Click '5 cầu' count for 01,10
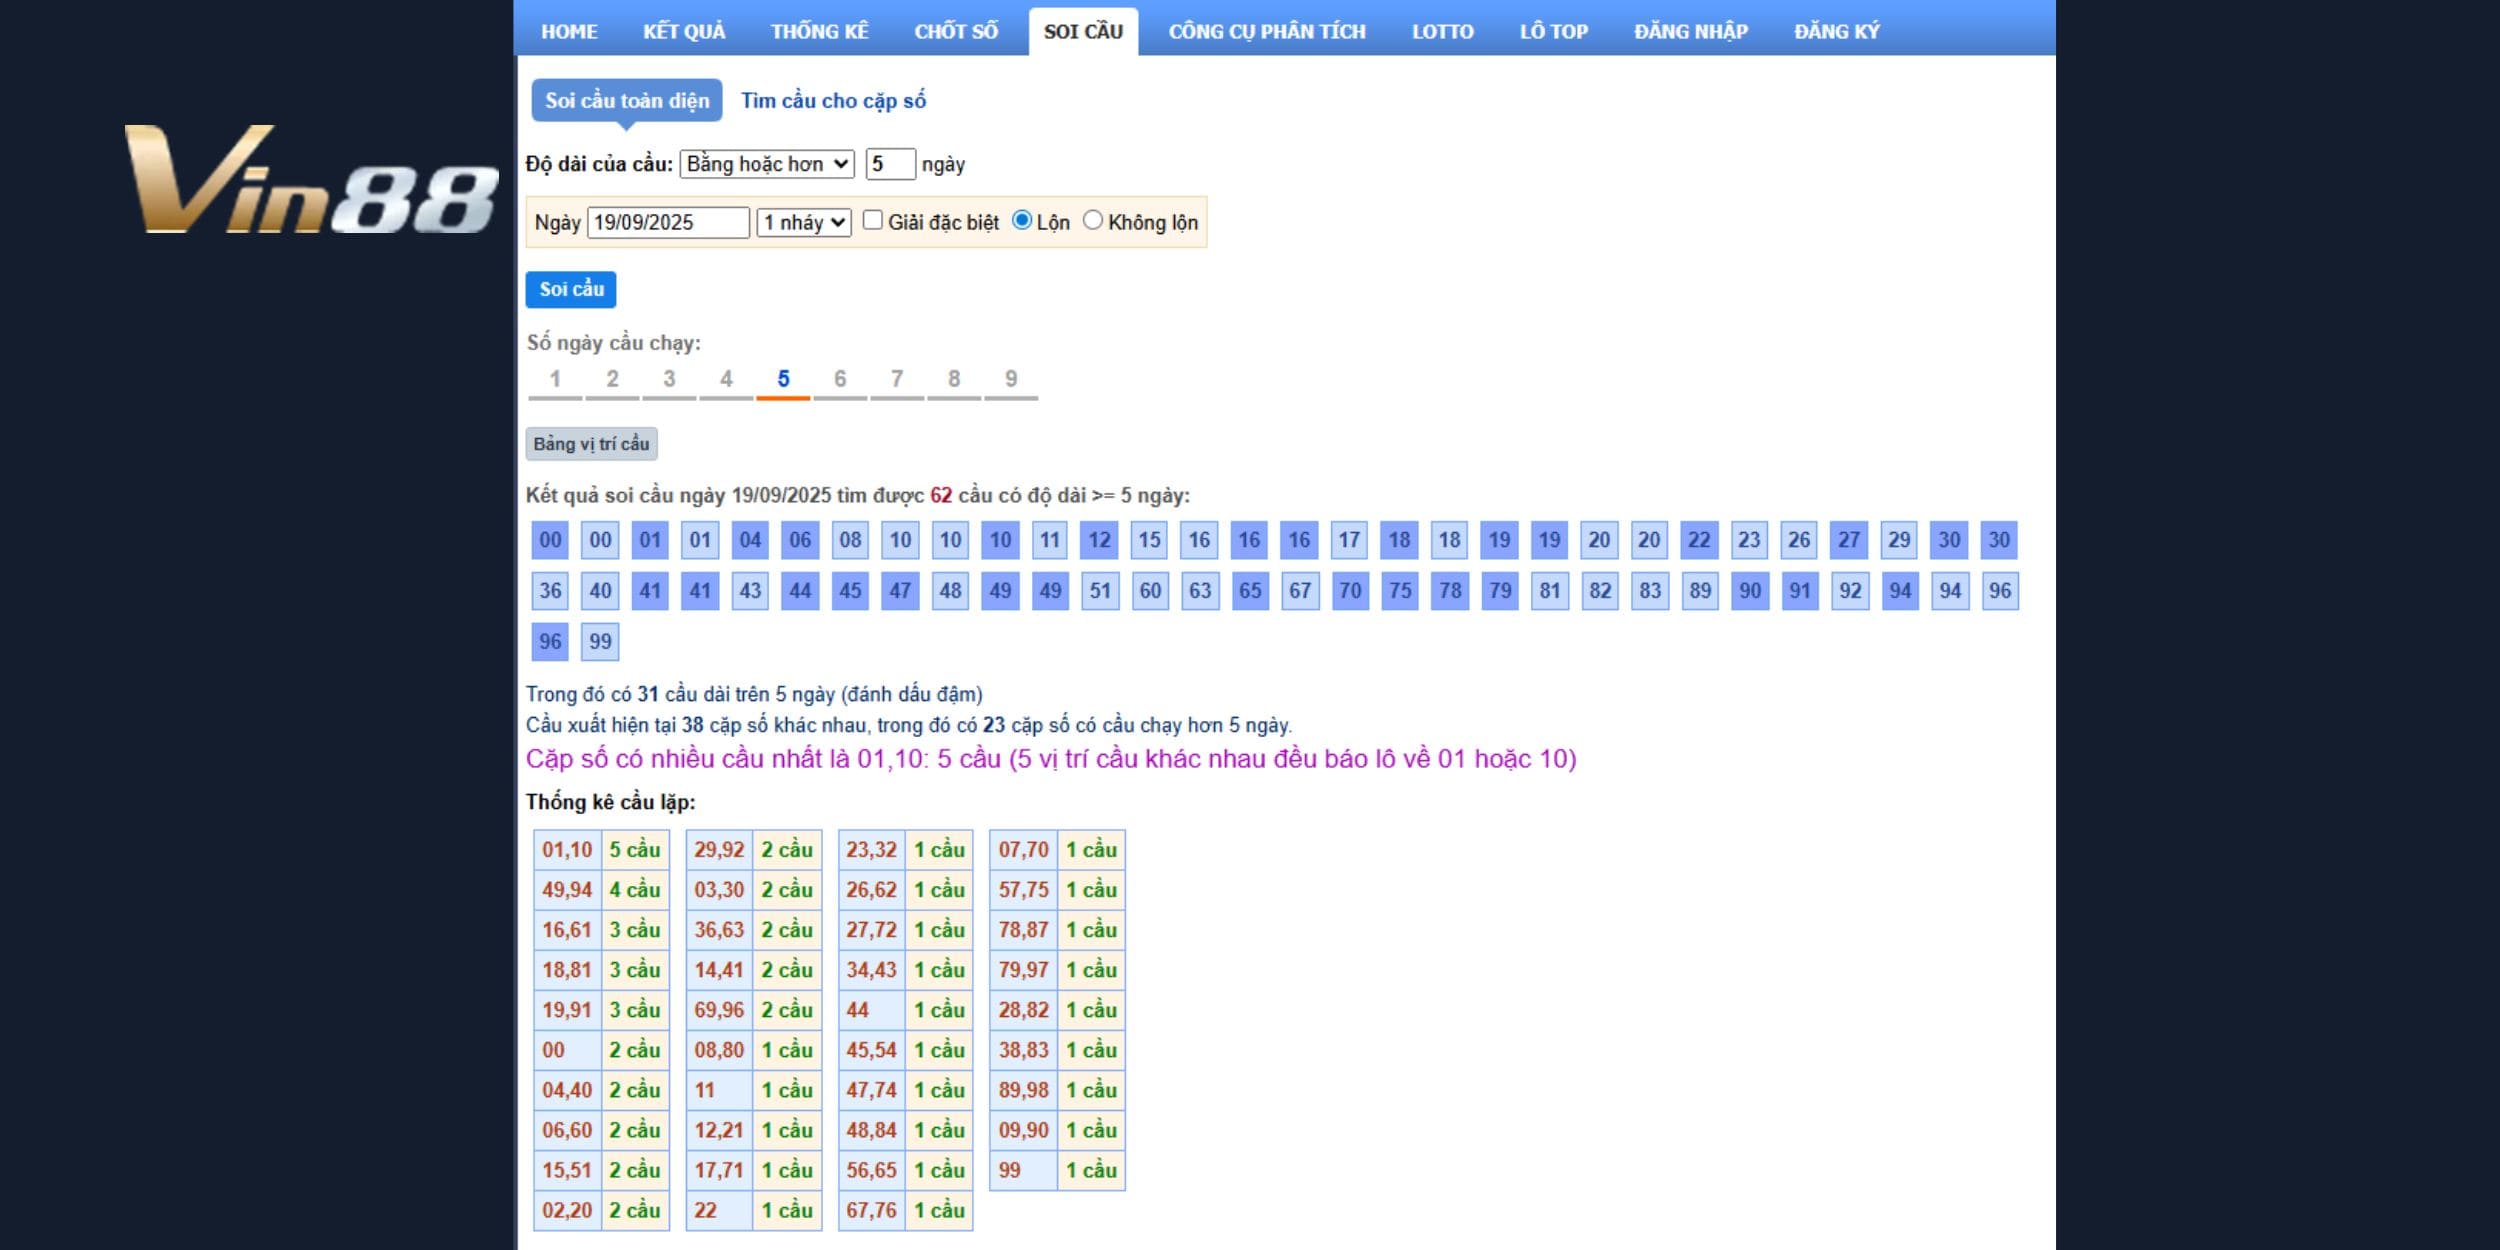The image size is (2500, 1250). click(635, 850)
